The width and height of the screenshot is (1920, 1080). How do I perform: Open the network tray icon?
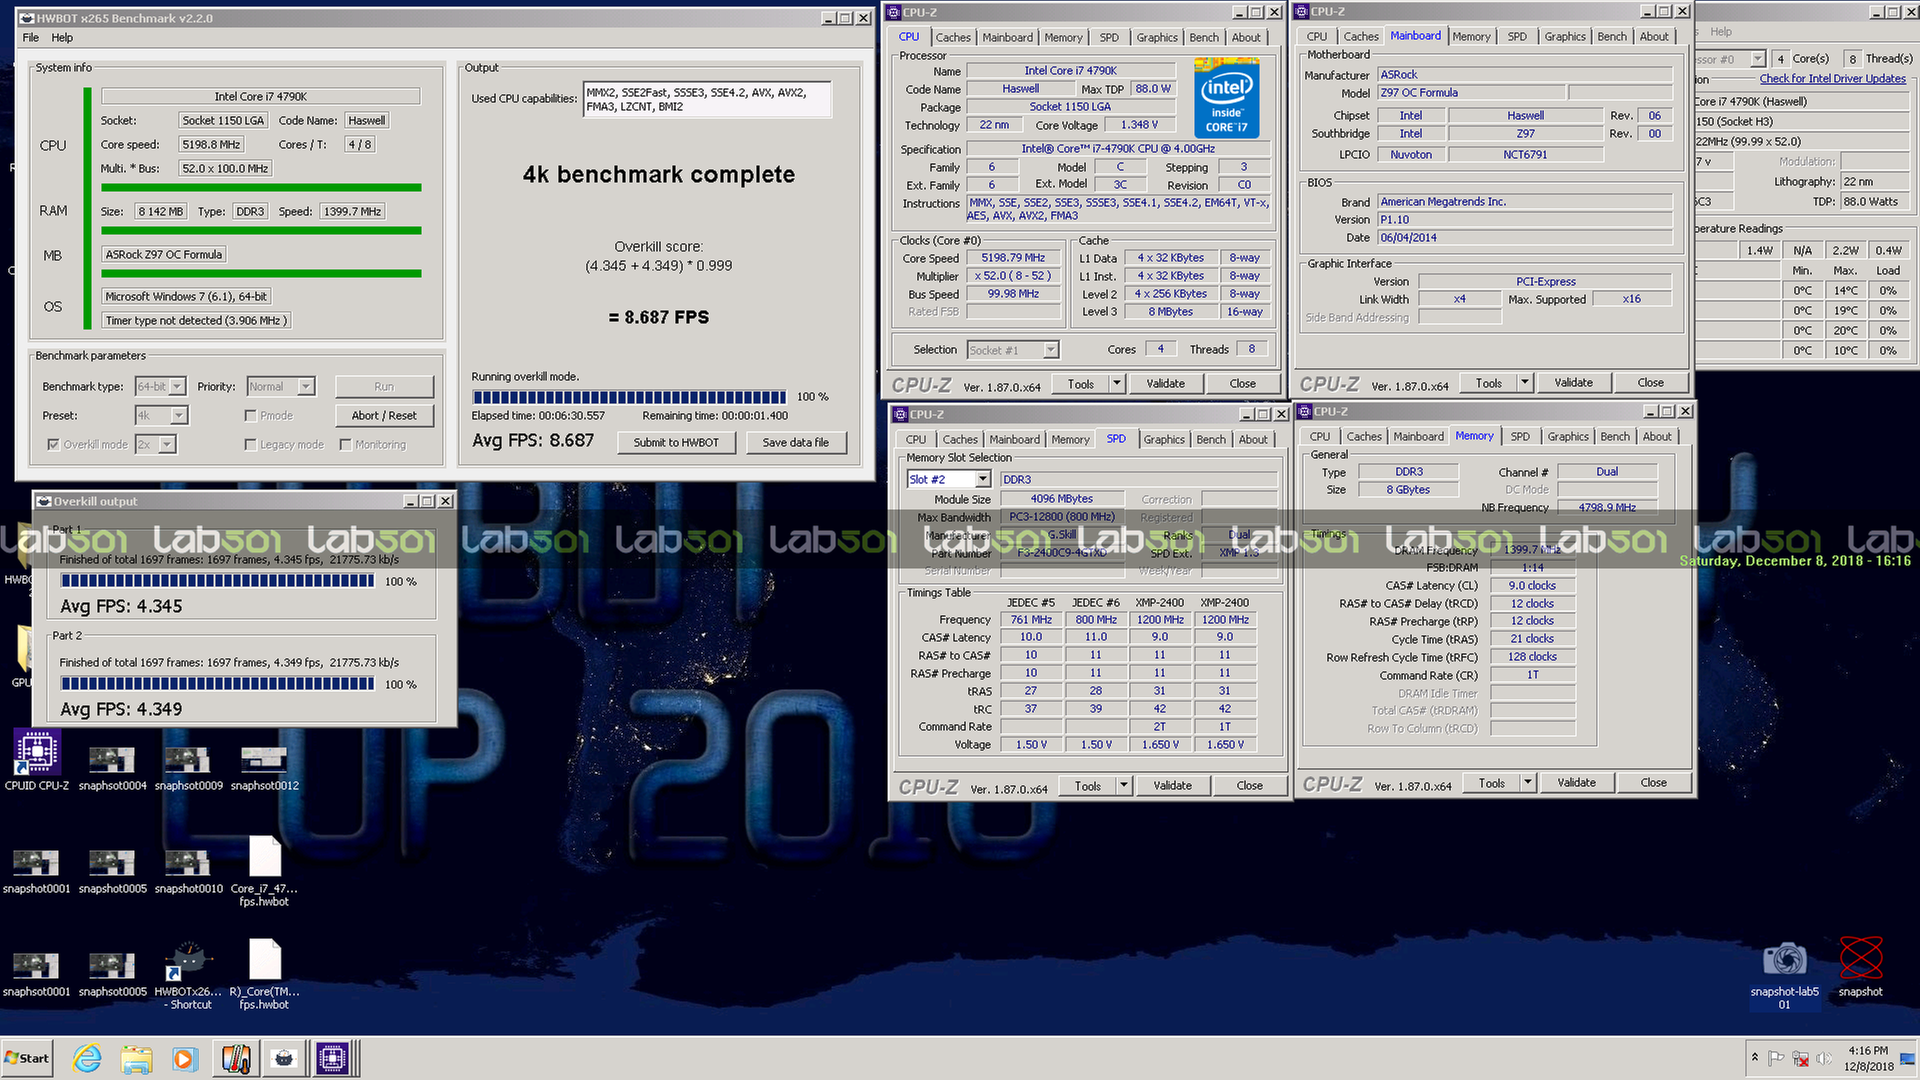click(1800, 1058)
